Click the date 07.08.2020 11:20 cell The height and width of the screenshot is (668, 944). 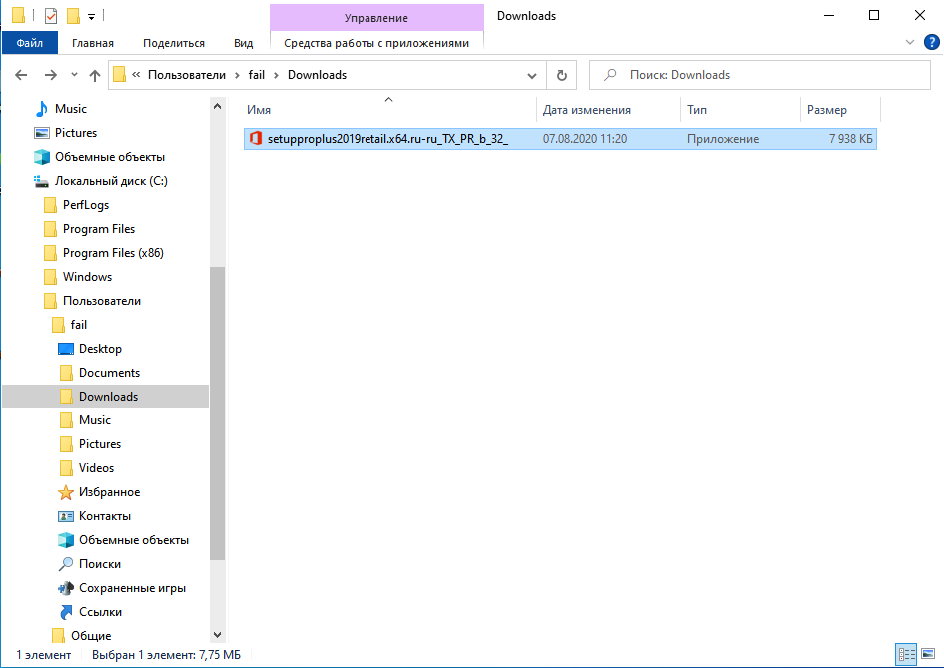pos(585,138)
